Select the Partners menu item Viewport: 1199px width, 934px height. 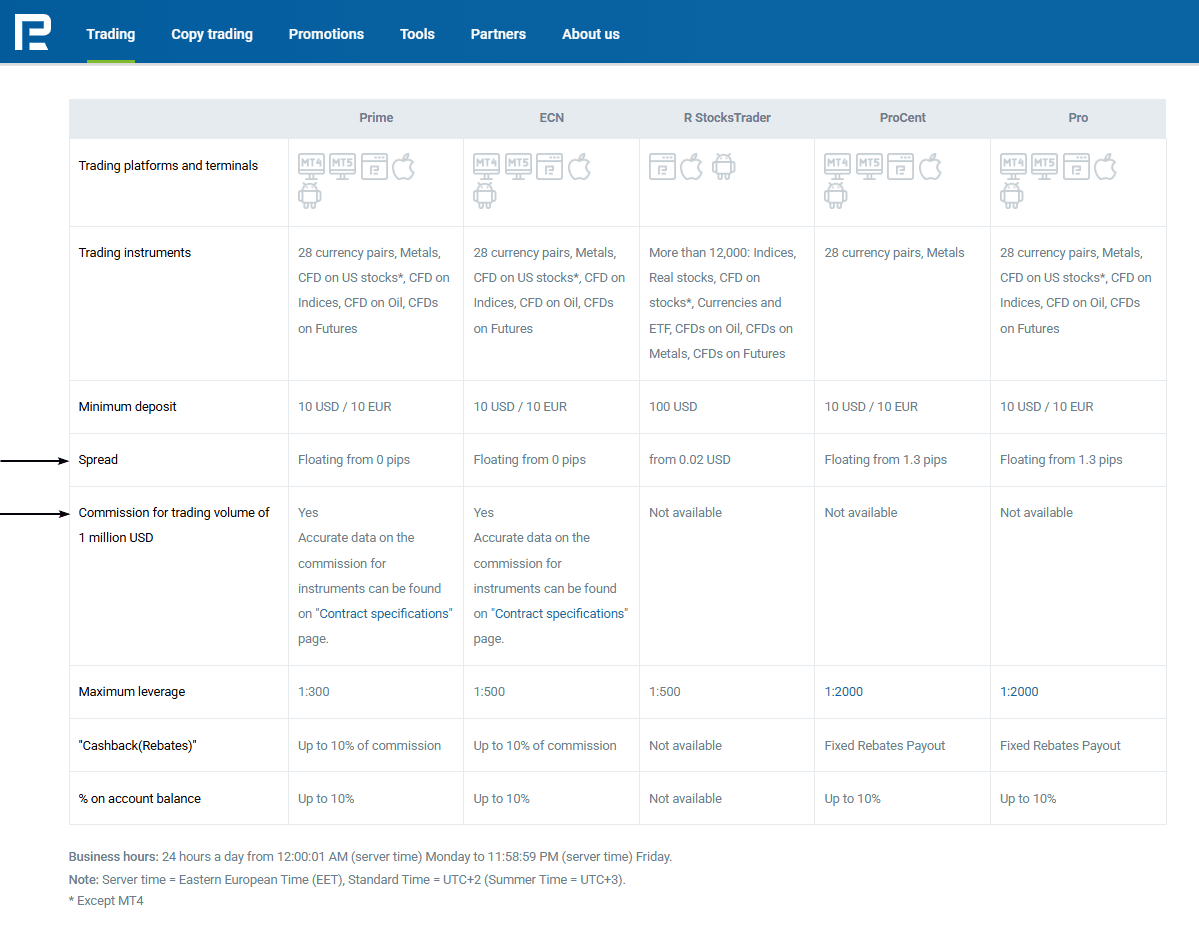coord(499,34)
